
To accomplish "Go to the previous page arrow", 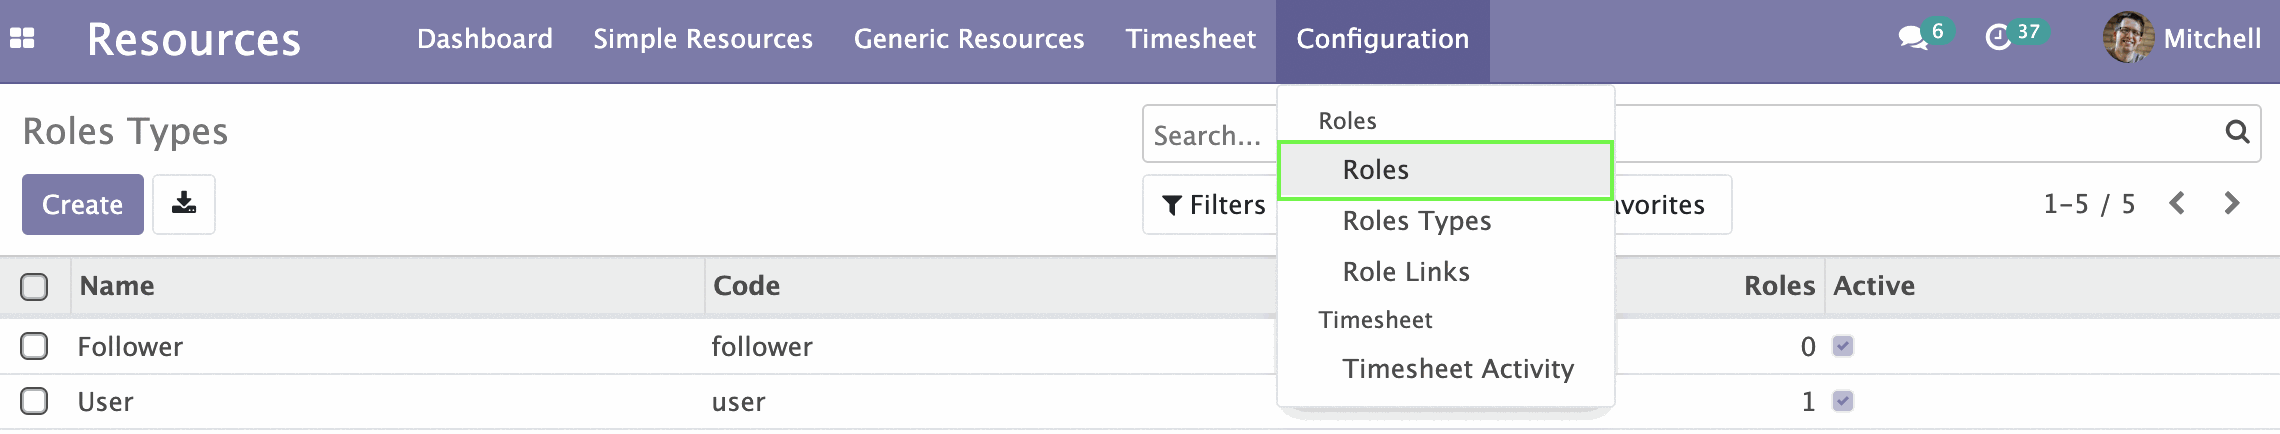I will point(2177,204).
